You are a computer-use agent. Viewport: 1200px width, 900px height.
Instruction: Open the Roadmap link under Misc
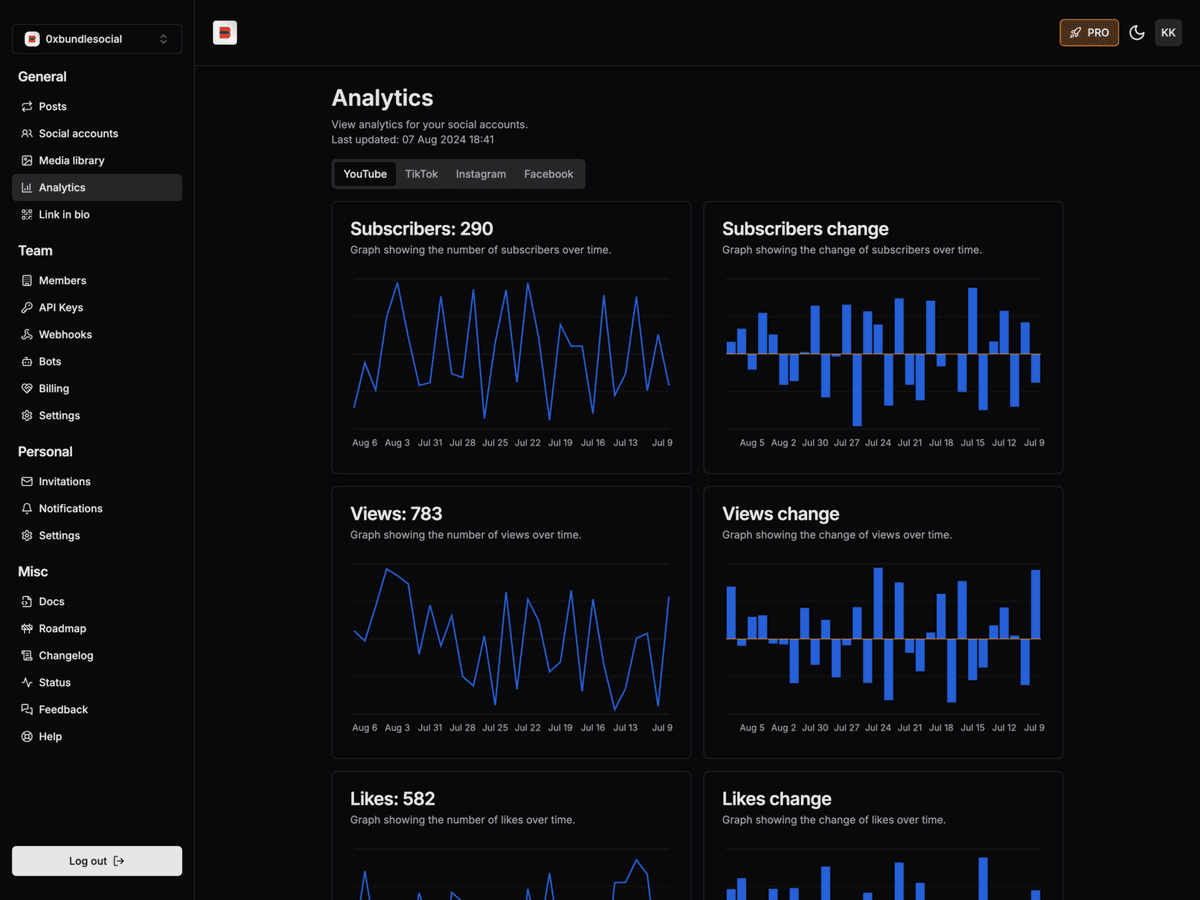point(97,628)
